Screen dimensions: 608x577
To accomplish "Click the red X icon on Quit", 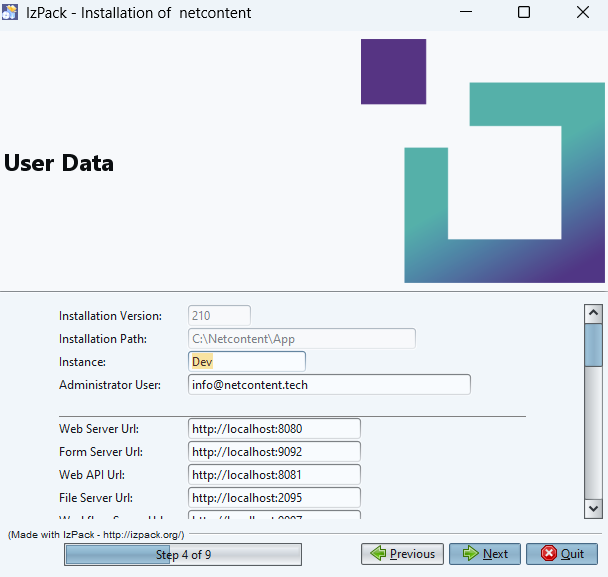I will pyautogui.click(x=549, y=553).
